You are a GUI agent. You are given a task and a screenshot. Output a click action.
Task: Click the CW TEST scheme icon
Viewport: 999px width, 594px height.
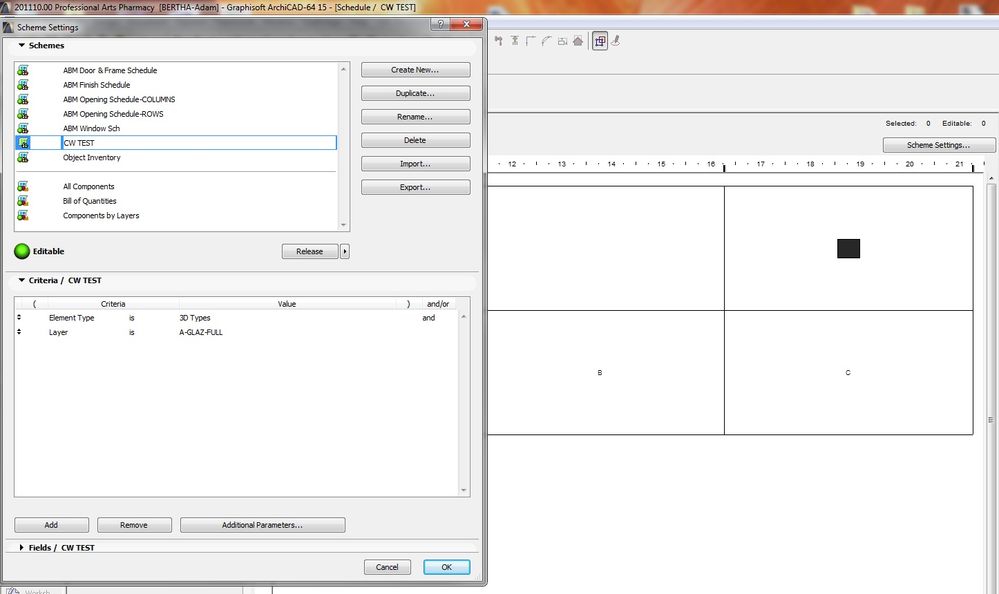coord(23,143)
